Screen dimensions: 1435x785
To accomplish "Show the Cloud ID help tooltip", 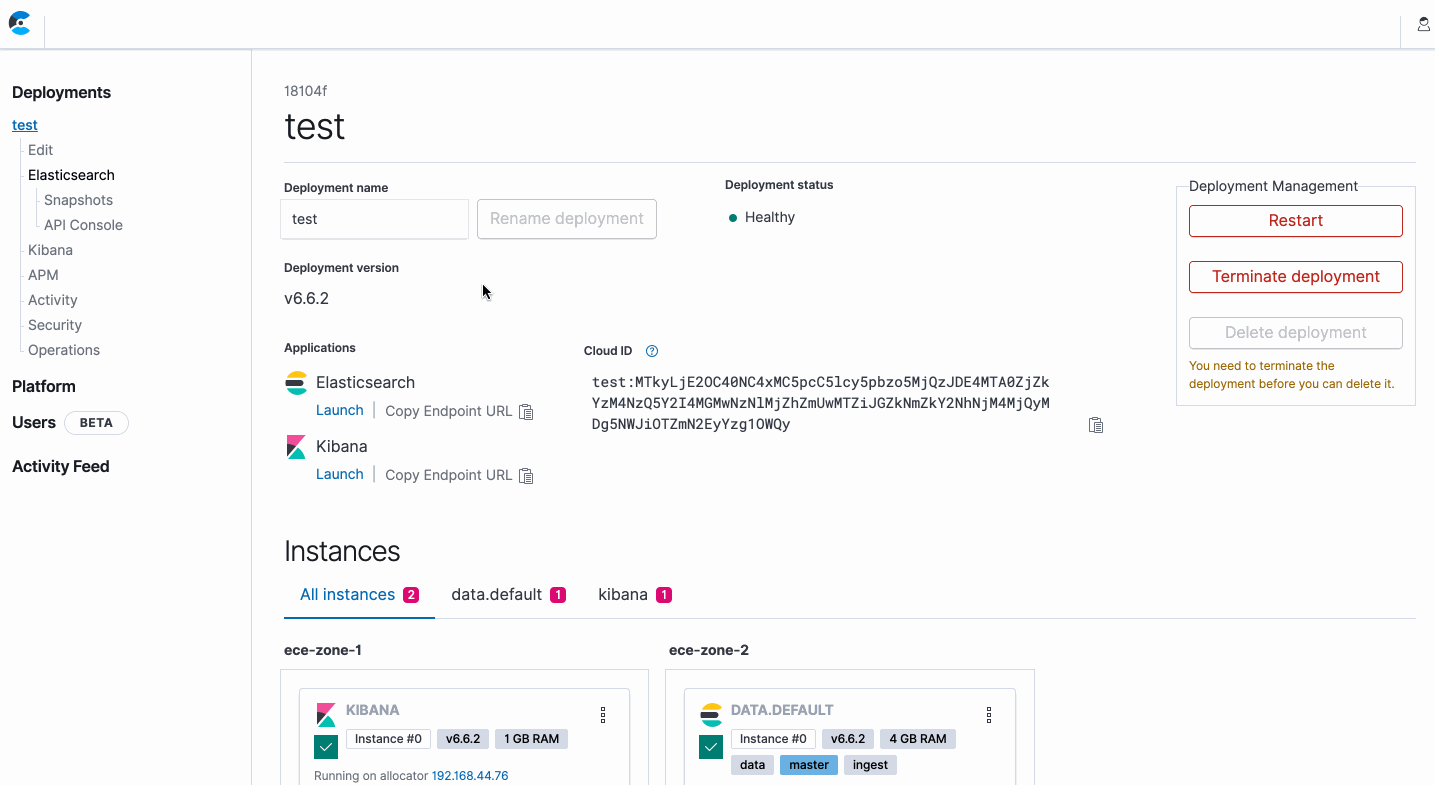I will point(652,351).
